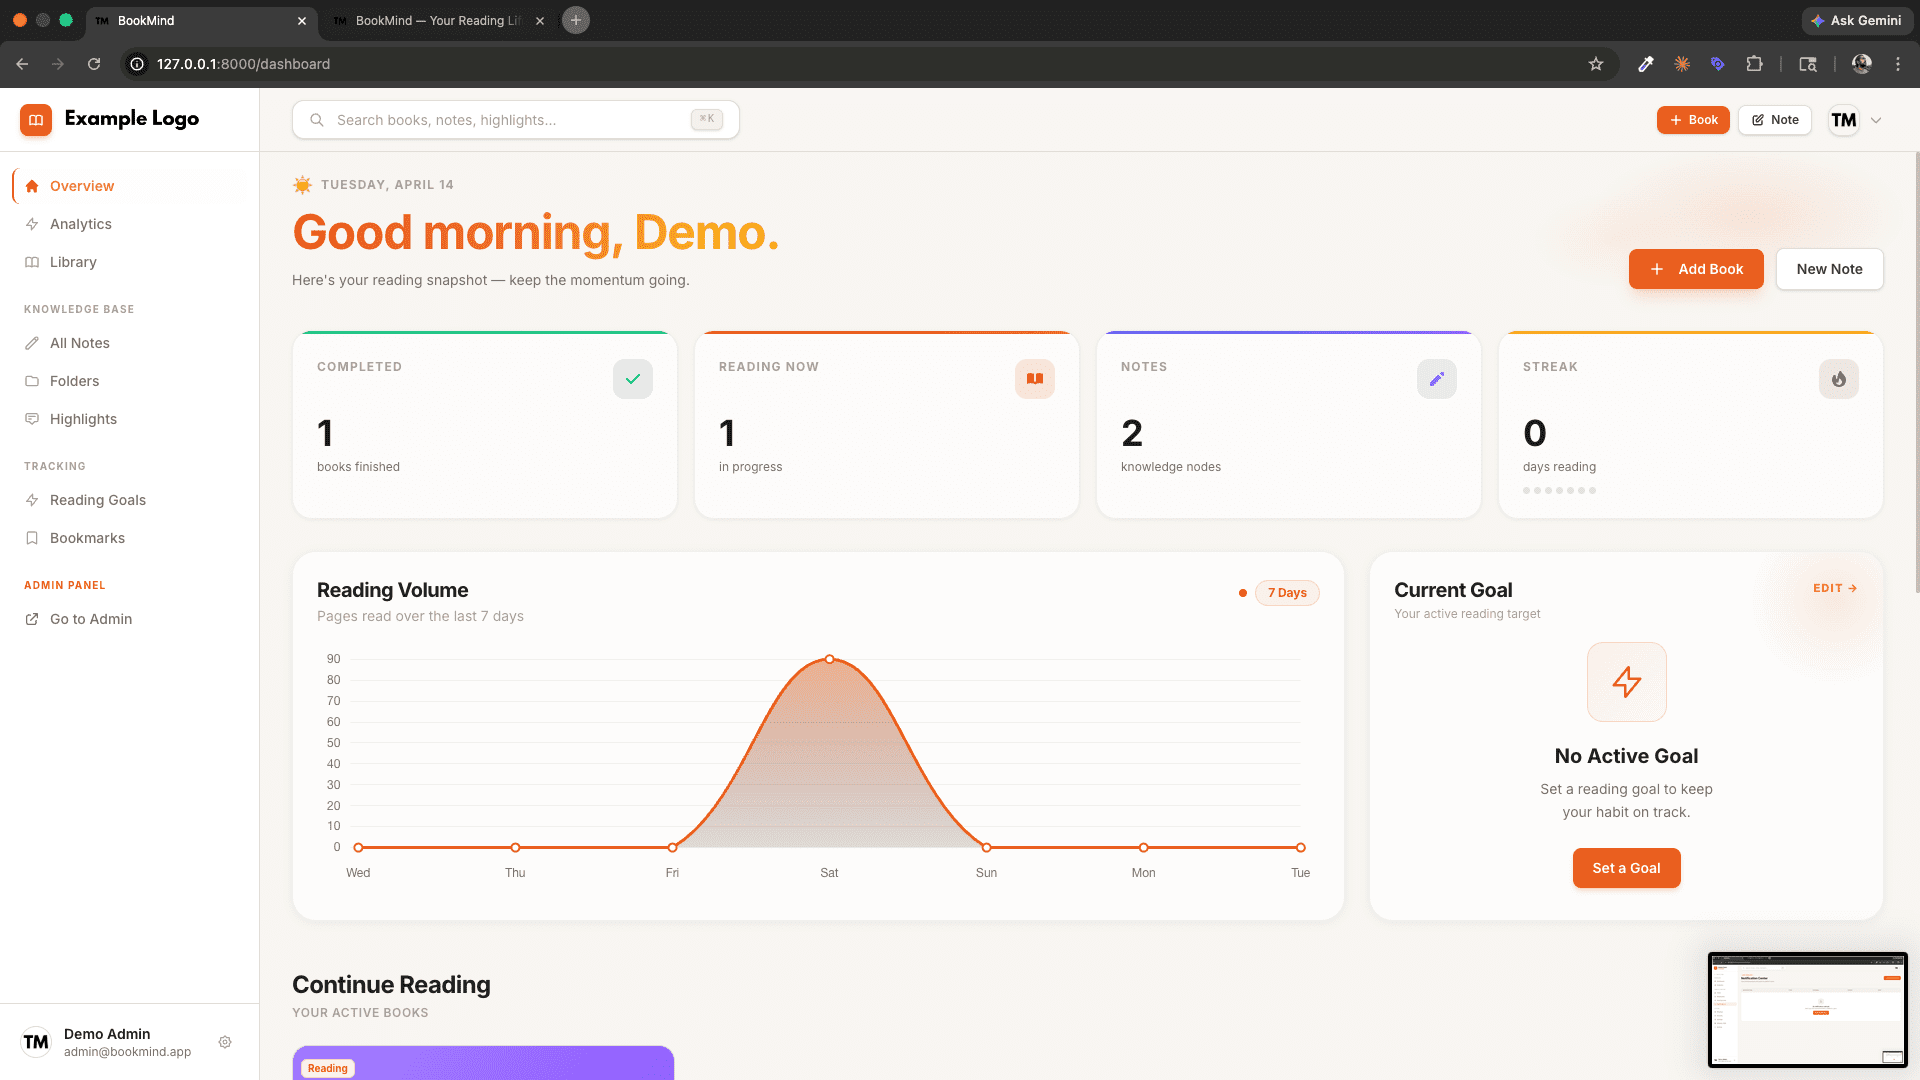Click the orange Add Book button
The image size is (1920, 1080).
click(1696, 269)
